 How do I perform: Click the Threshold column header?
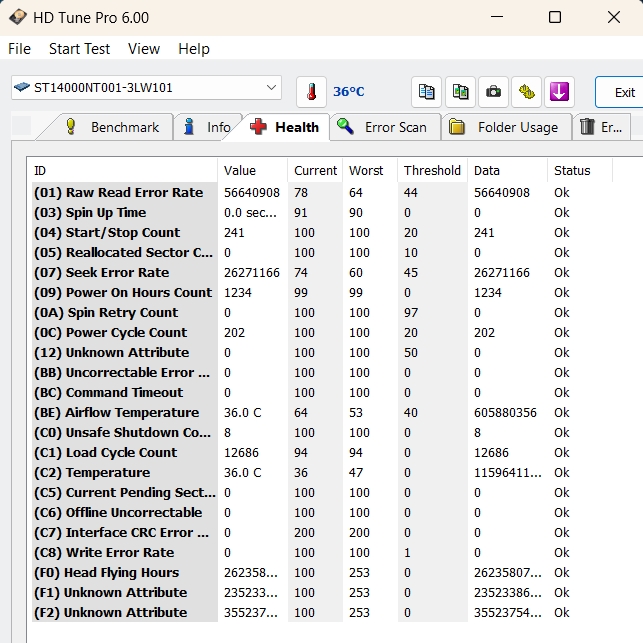pos(432,170)
